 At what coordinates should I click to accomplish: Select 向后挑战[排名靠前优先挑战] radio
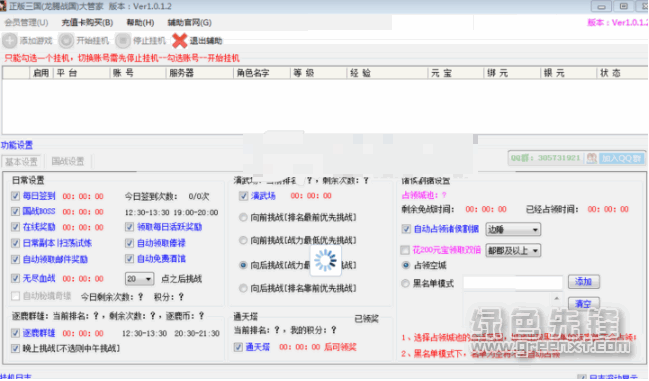point(243,288)
